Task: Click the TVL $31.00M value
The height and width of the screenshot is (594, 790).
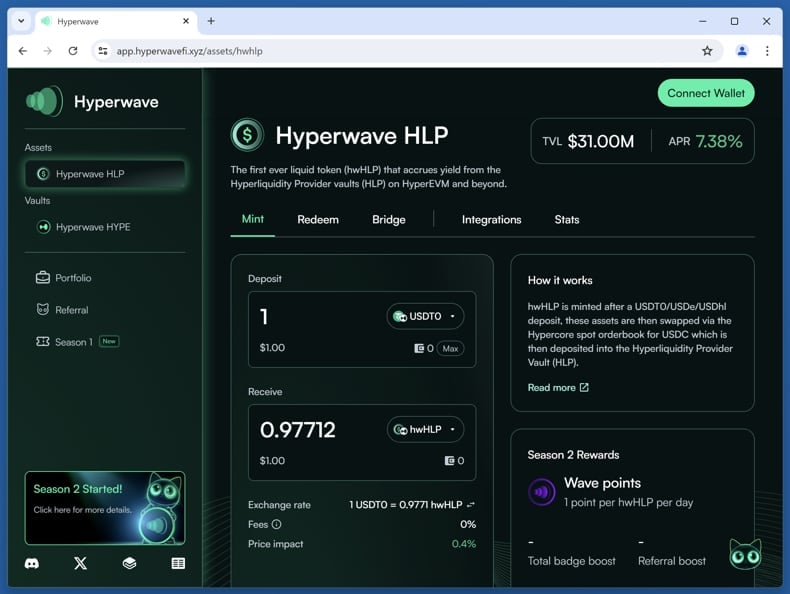Action: (601, 142)
